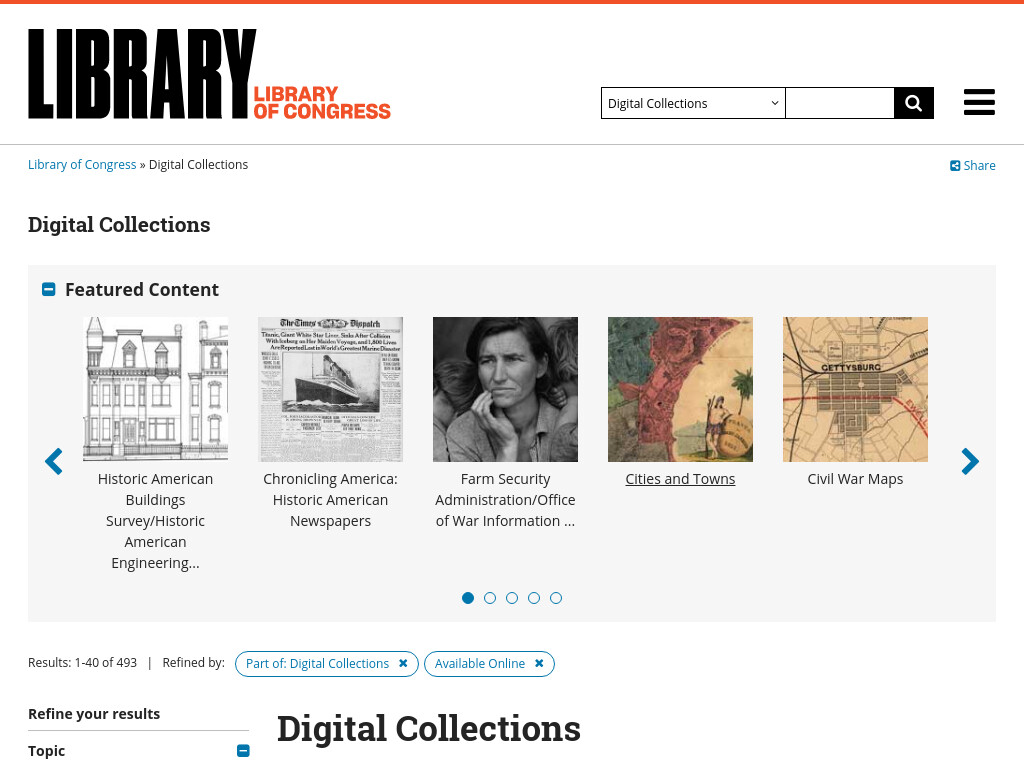The image size is (1024, 768).
Task: Collapse the Topic refine section
Action: 243,751
